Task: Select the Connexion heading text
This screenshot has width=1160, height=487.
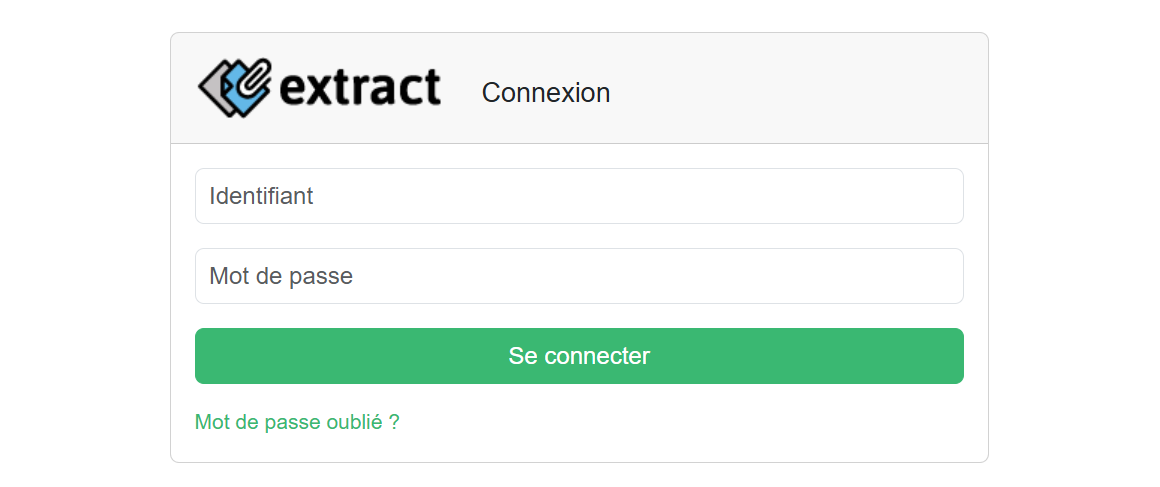Action: pyautogui.click(x=546, y=93)
